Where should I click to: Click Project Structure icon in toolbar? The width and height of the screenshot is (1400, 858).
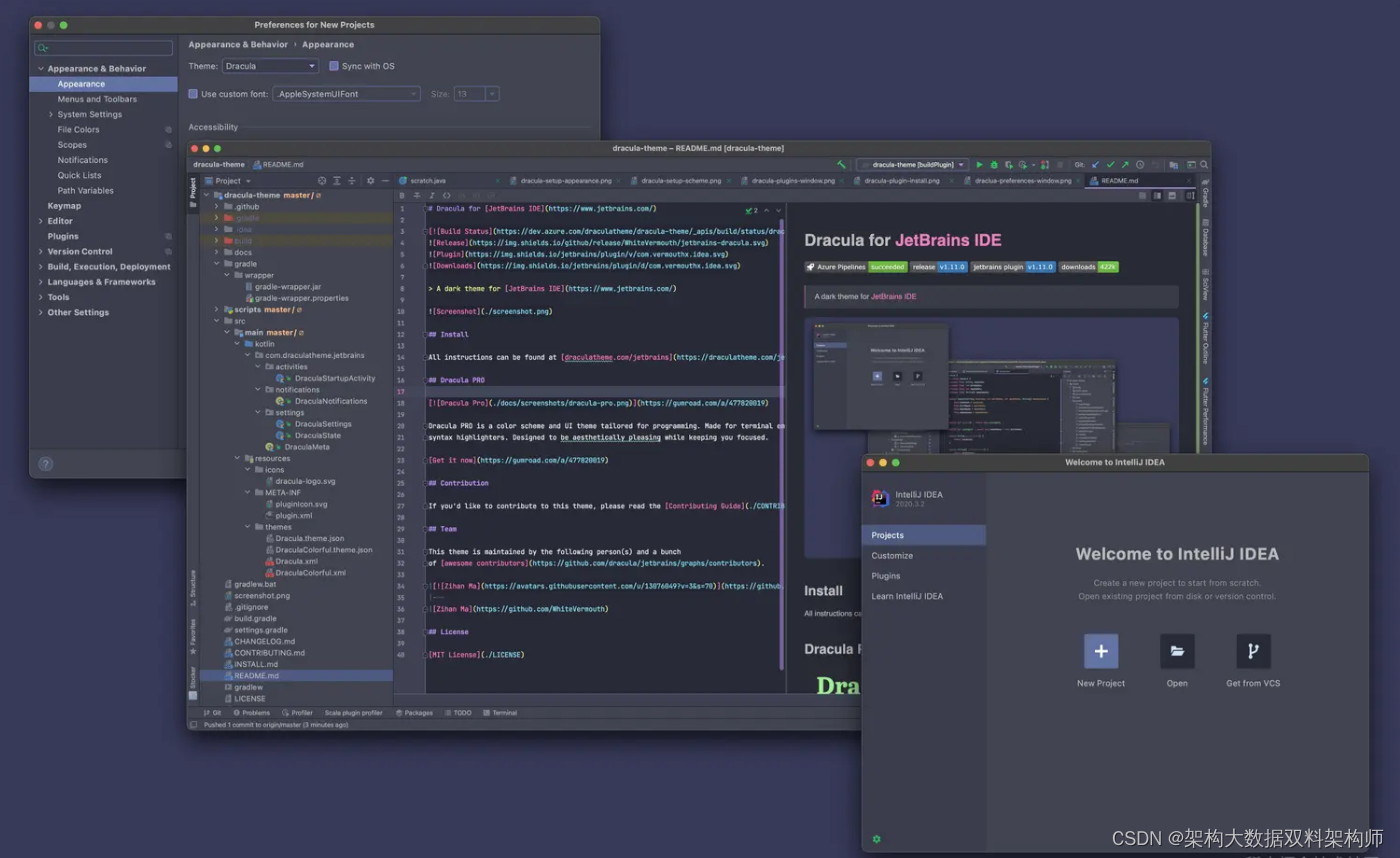coord(1173,165)
